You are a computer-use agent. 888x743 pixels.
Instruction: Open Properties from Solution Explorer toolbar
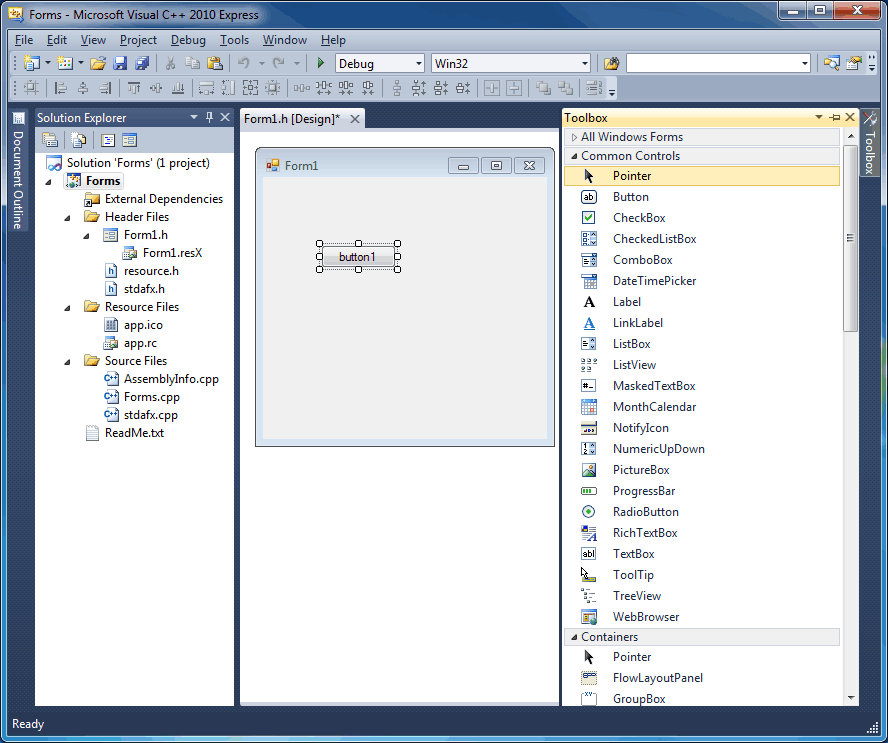50,140
